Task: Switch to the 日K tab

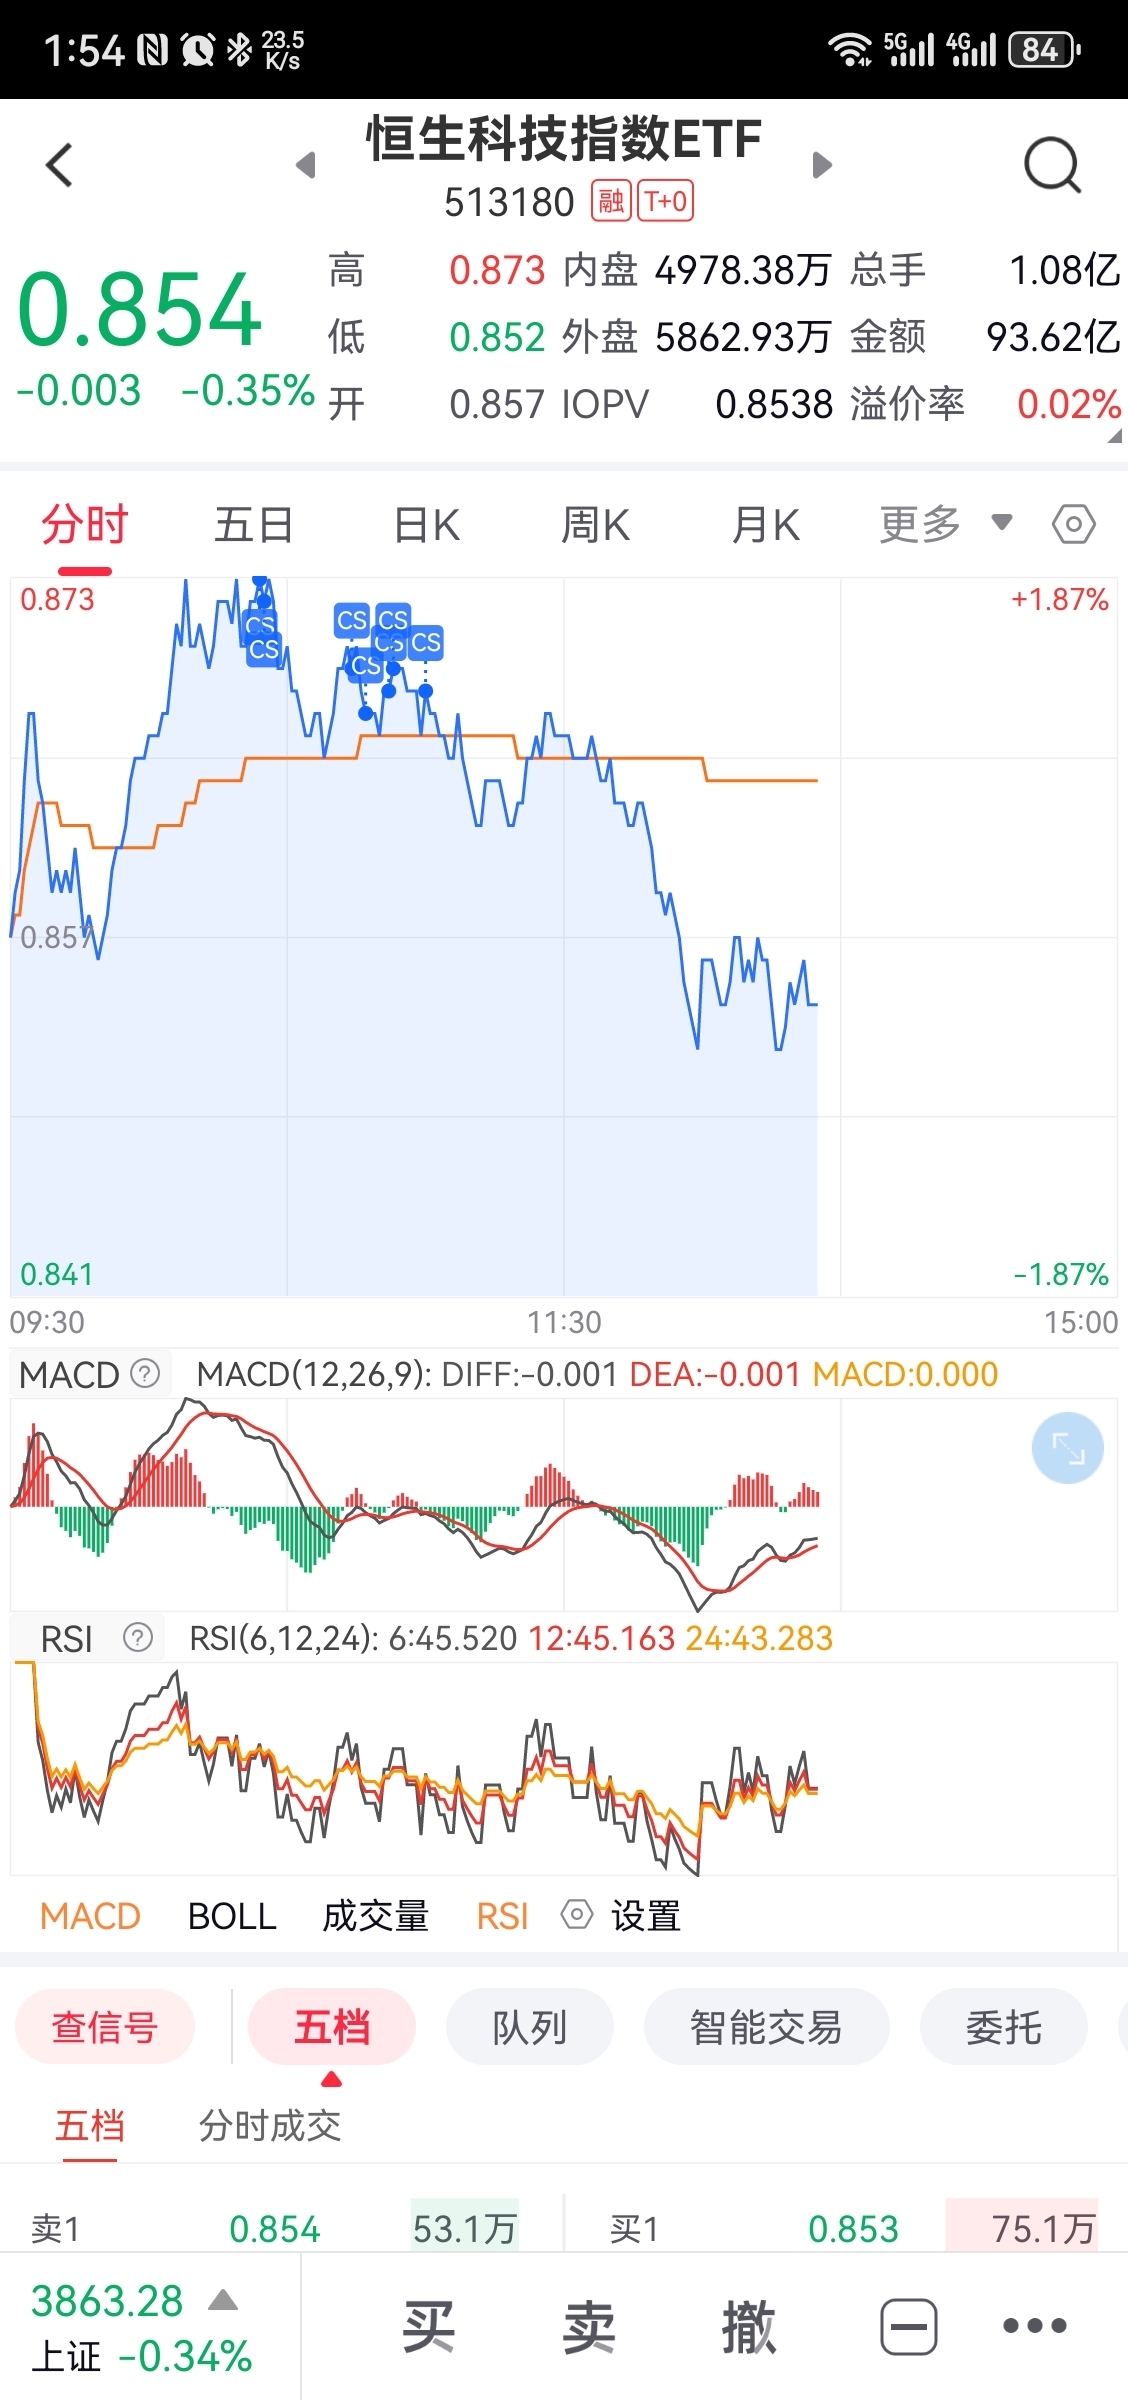Action: point(427,524)
